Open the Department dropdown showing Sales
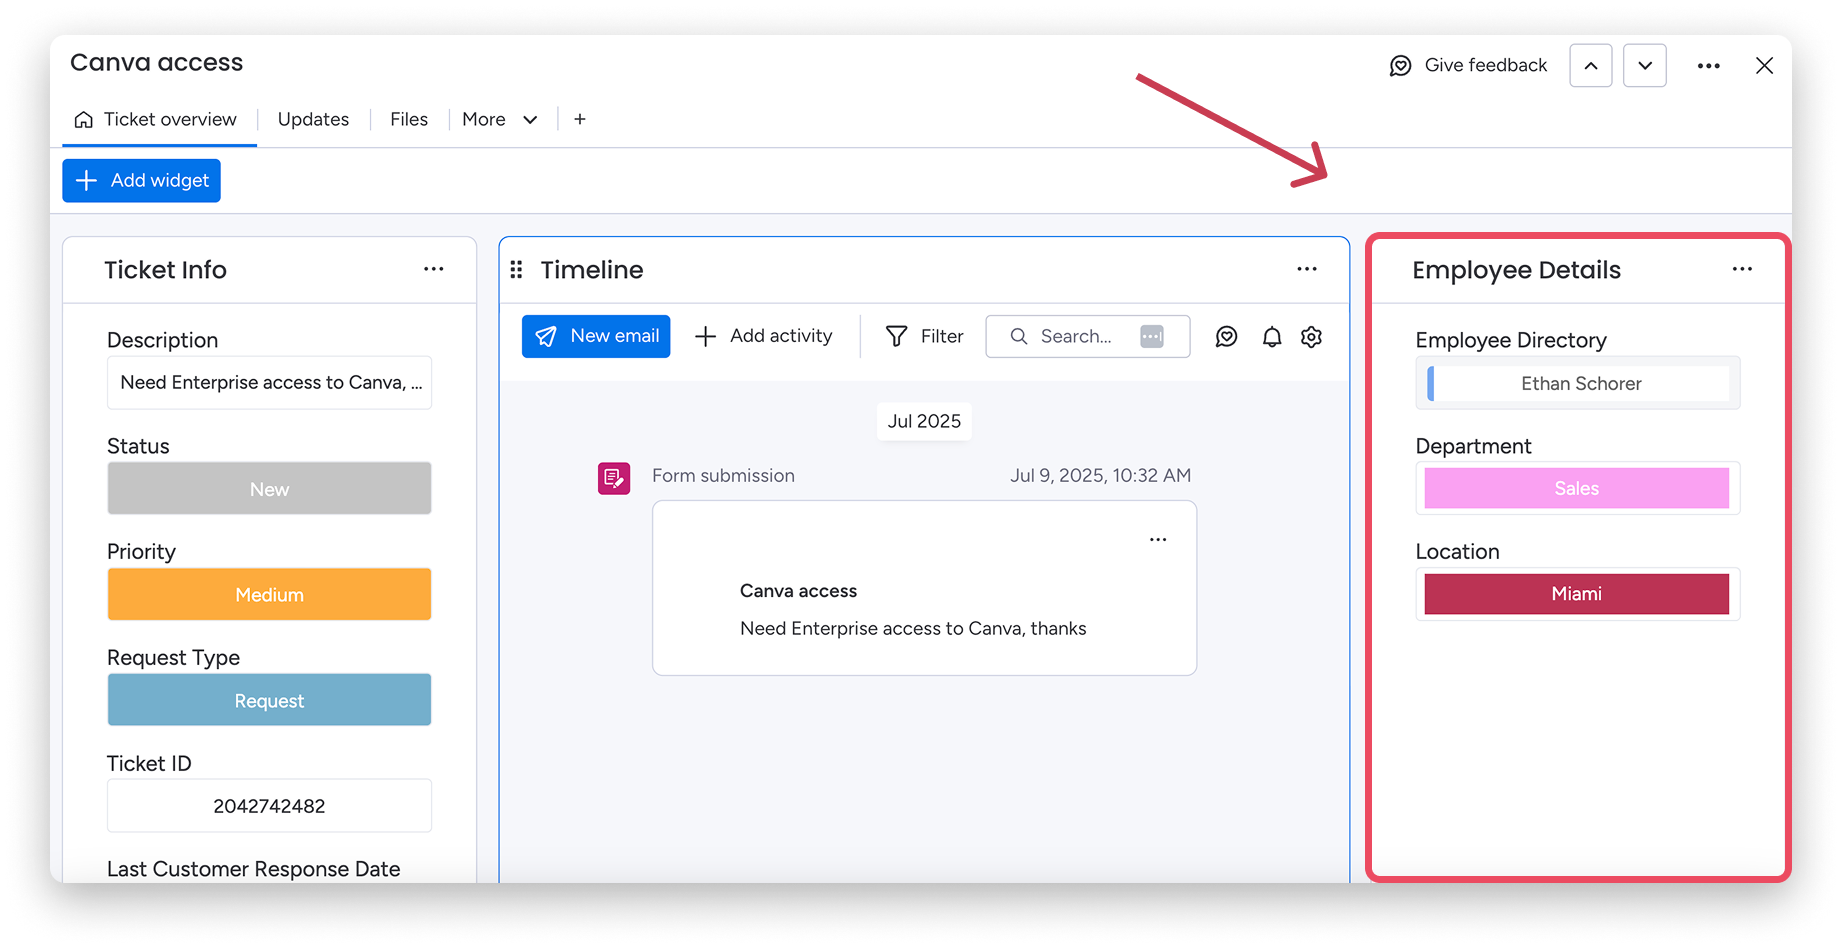This screenshot has height=948, width=1842. (x=1577, y=489)
